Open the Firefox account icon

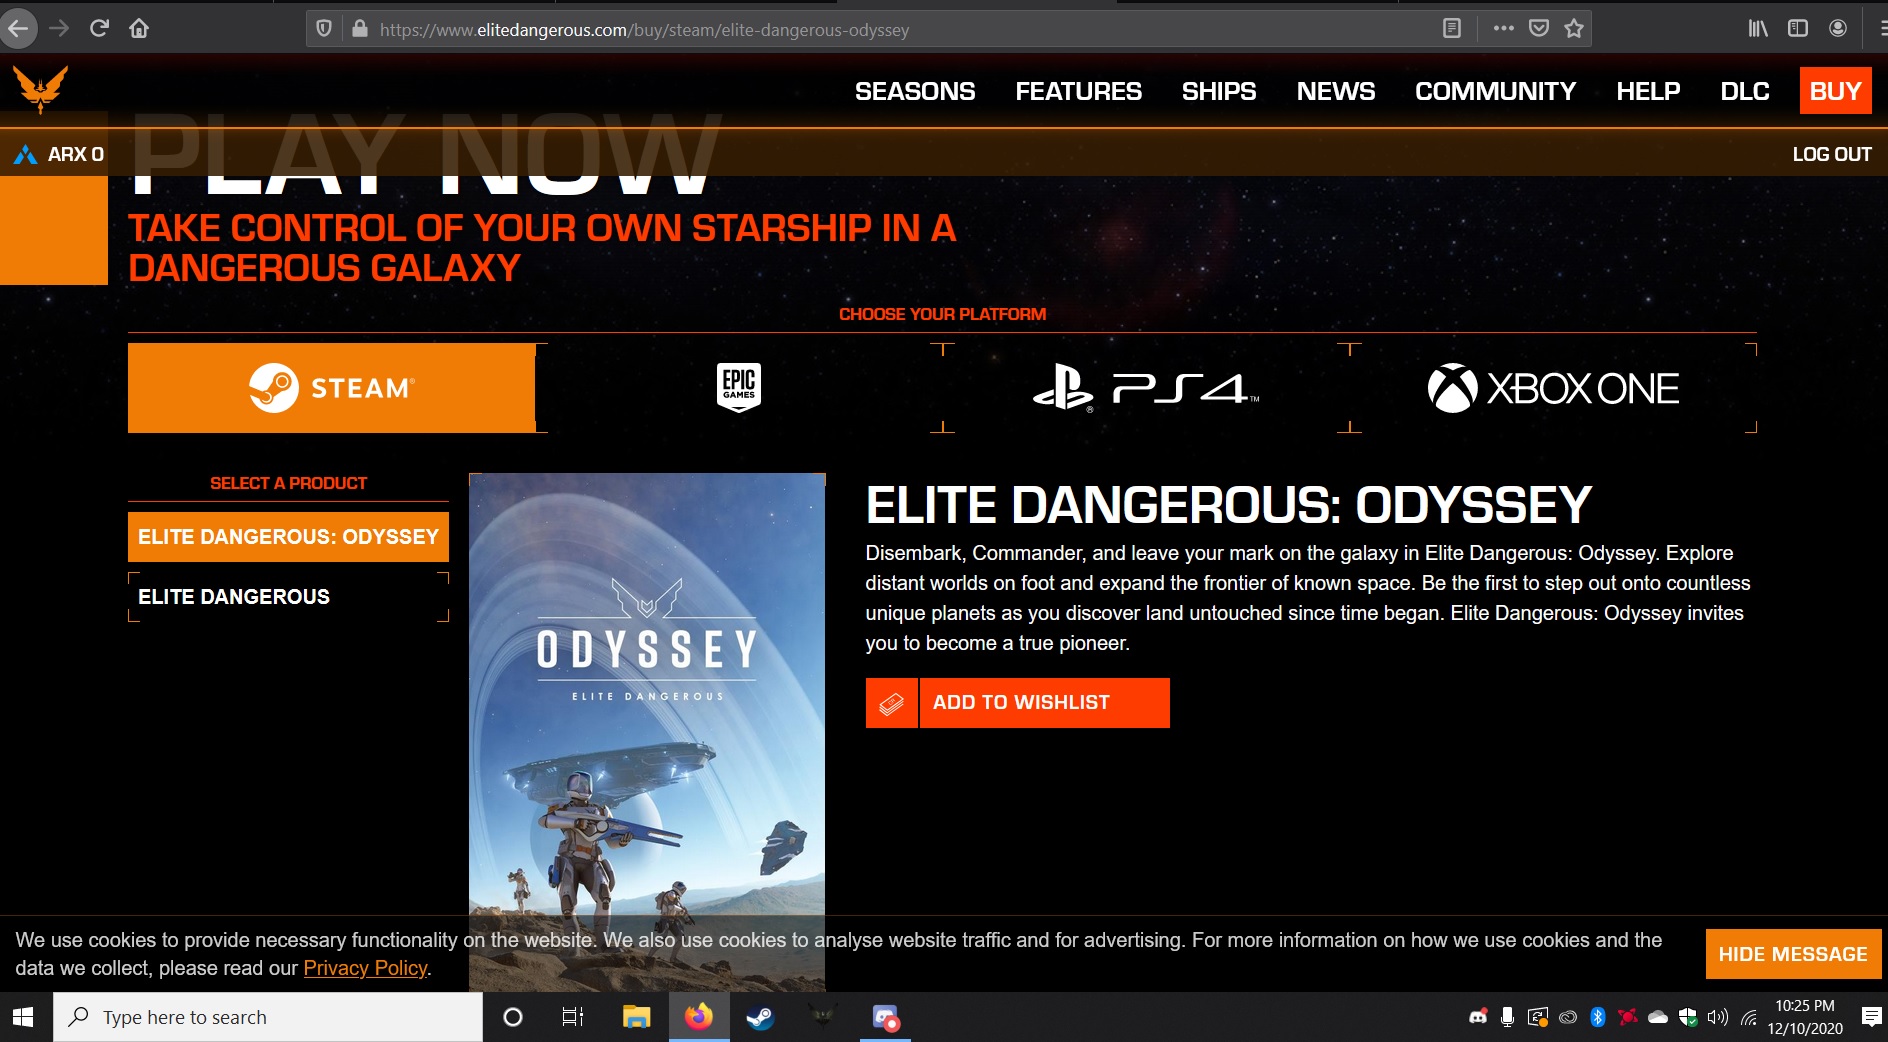click(1838, 29)
